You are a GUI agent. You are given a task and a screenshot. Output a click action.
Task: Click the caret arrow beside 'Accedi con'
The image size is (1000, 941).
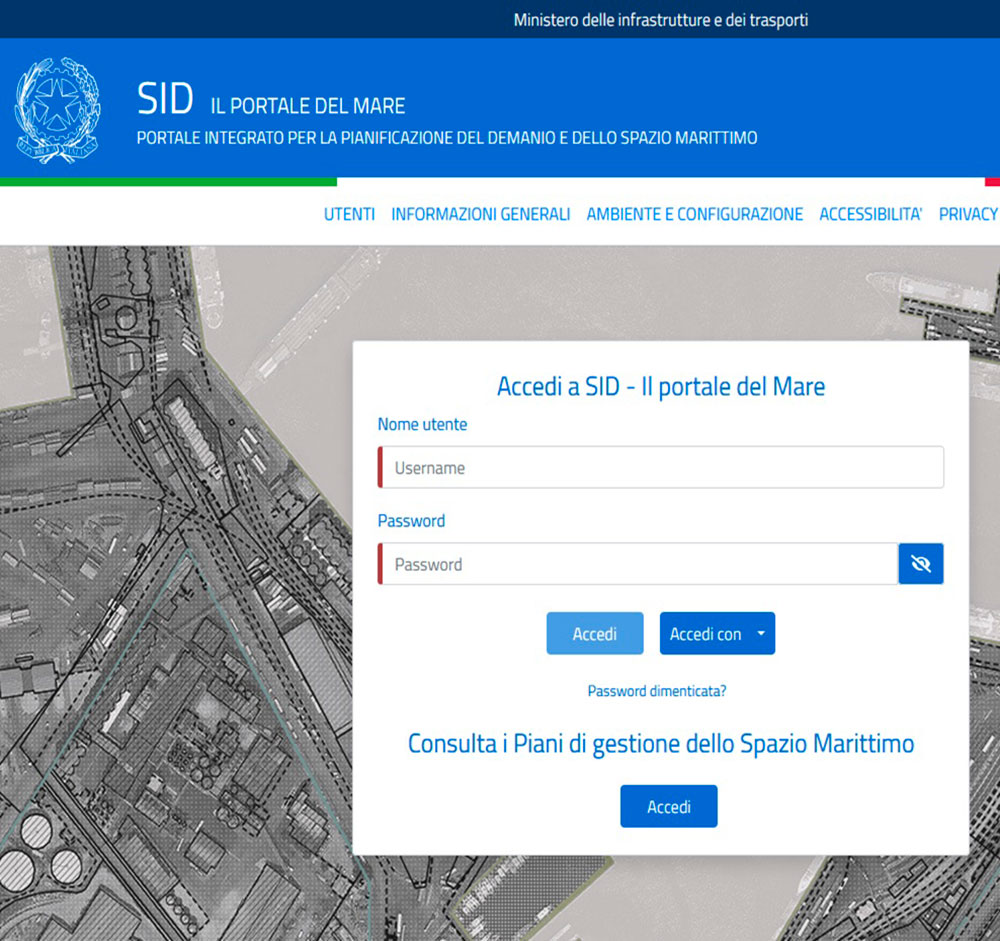coord(759,634)
